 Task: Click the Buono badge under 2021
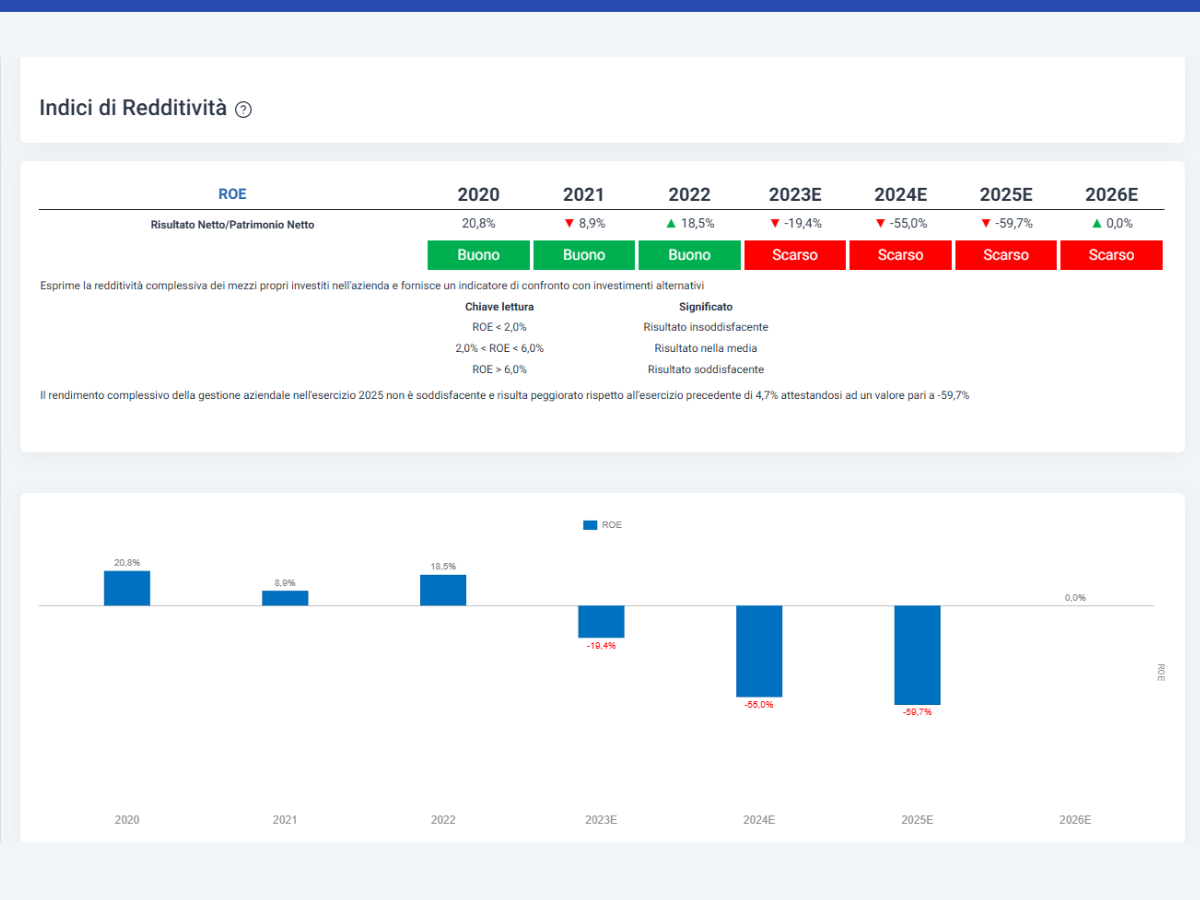(584, 255)
